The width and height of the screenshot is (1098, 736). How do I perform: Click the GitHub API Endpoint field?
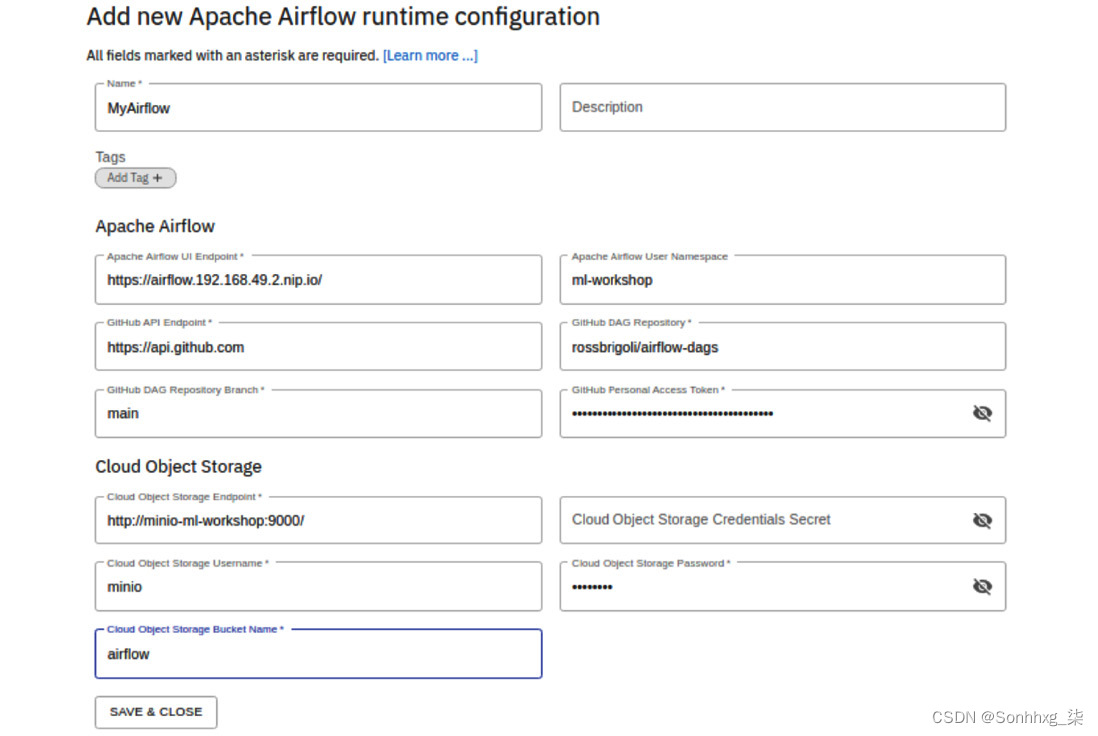click(318, 347)
